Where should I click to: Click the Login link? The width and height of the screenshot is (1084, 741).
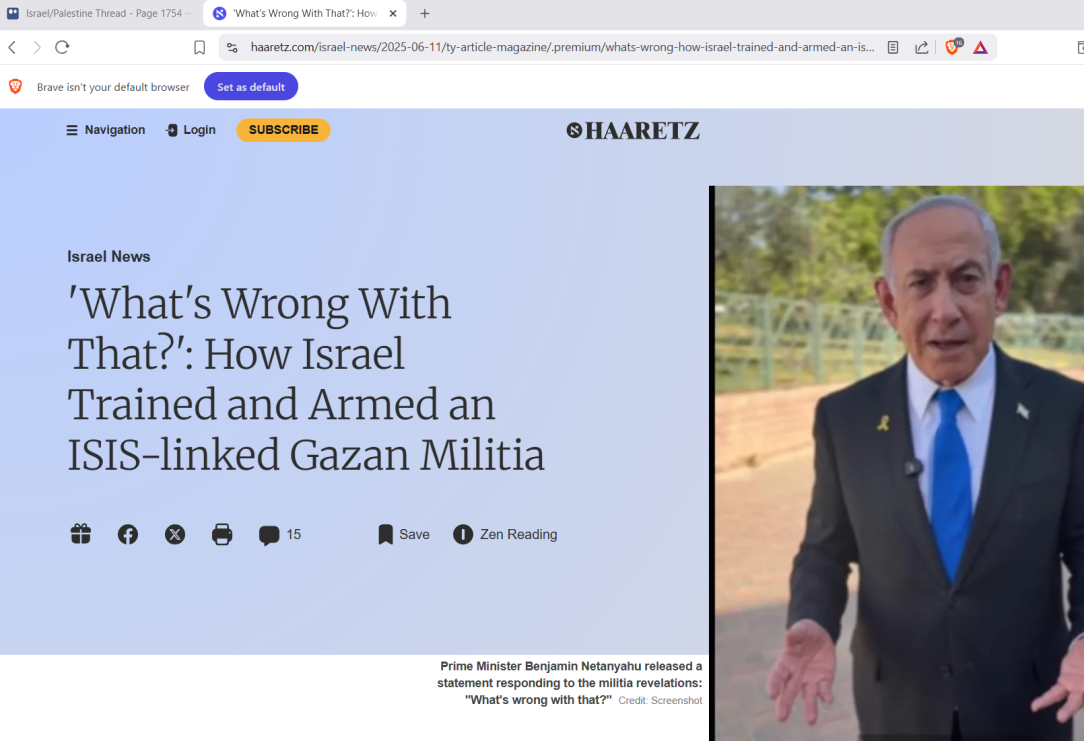pyautogui.click(x=191, y=130)
